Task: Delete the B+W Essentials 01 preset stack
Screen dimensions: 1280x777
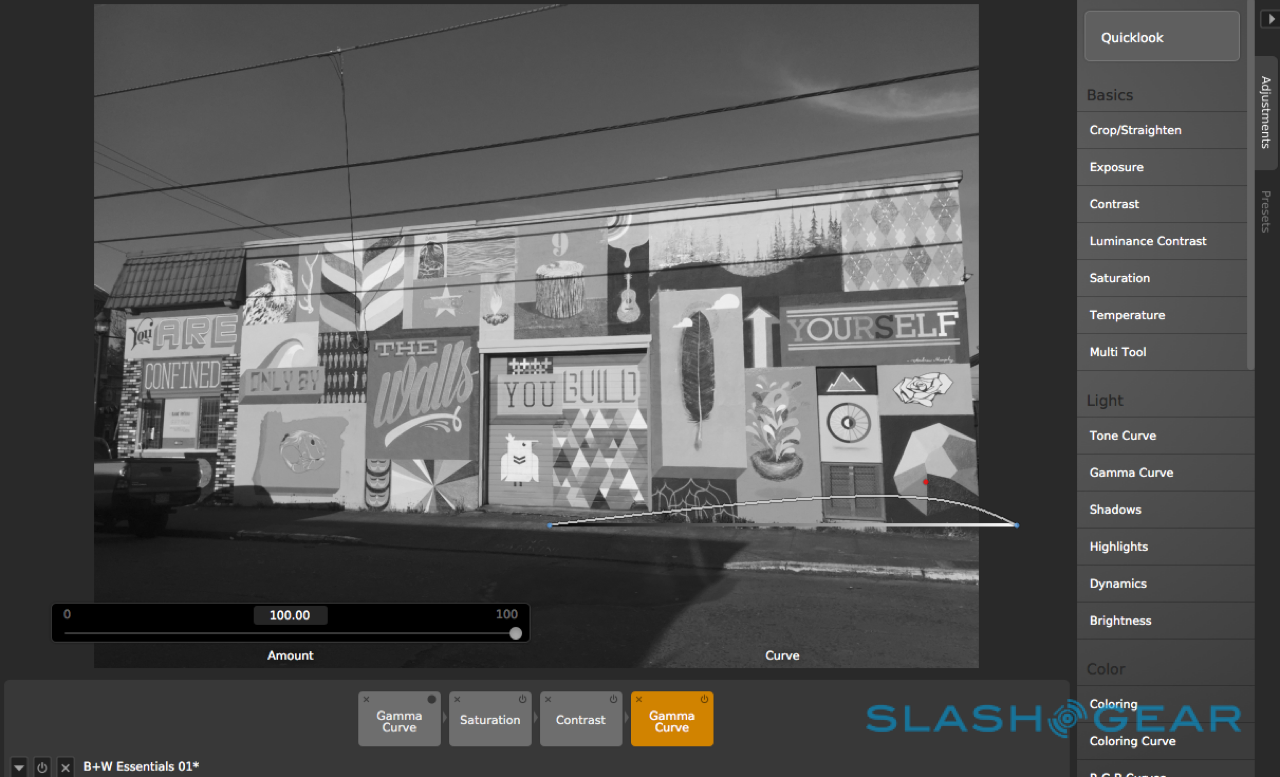Action: pyautogui.click(x=65, y=767)
